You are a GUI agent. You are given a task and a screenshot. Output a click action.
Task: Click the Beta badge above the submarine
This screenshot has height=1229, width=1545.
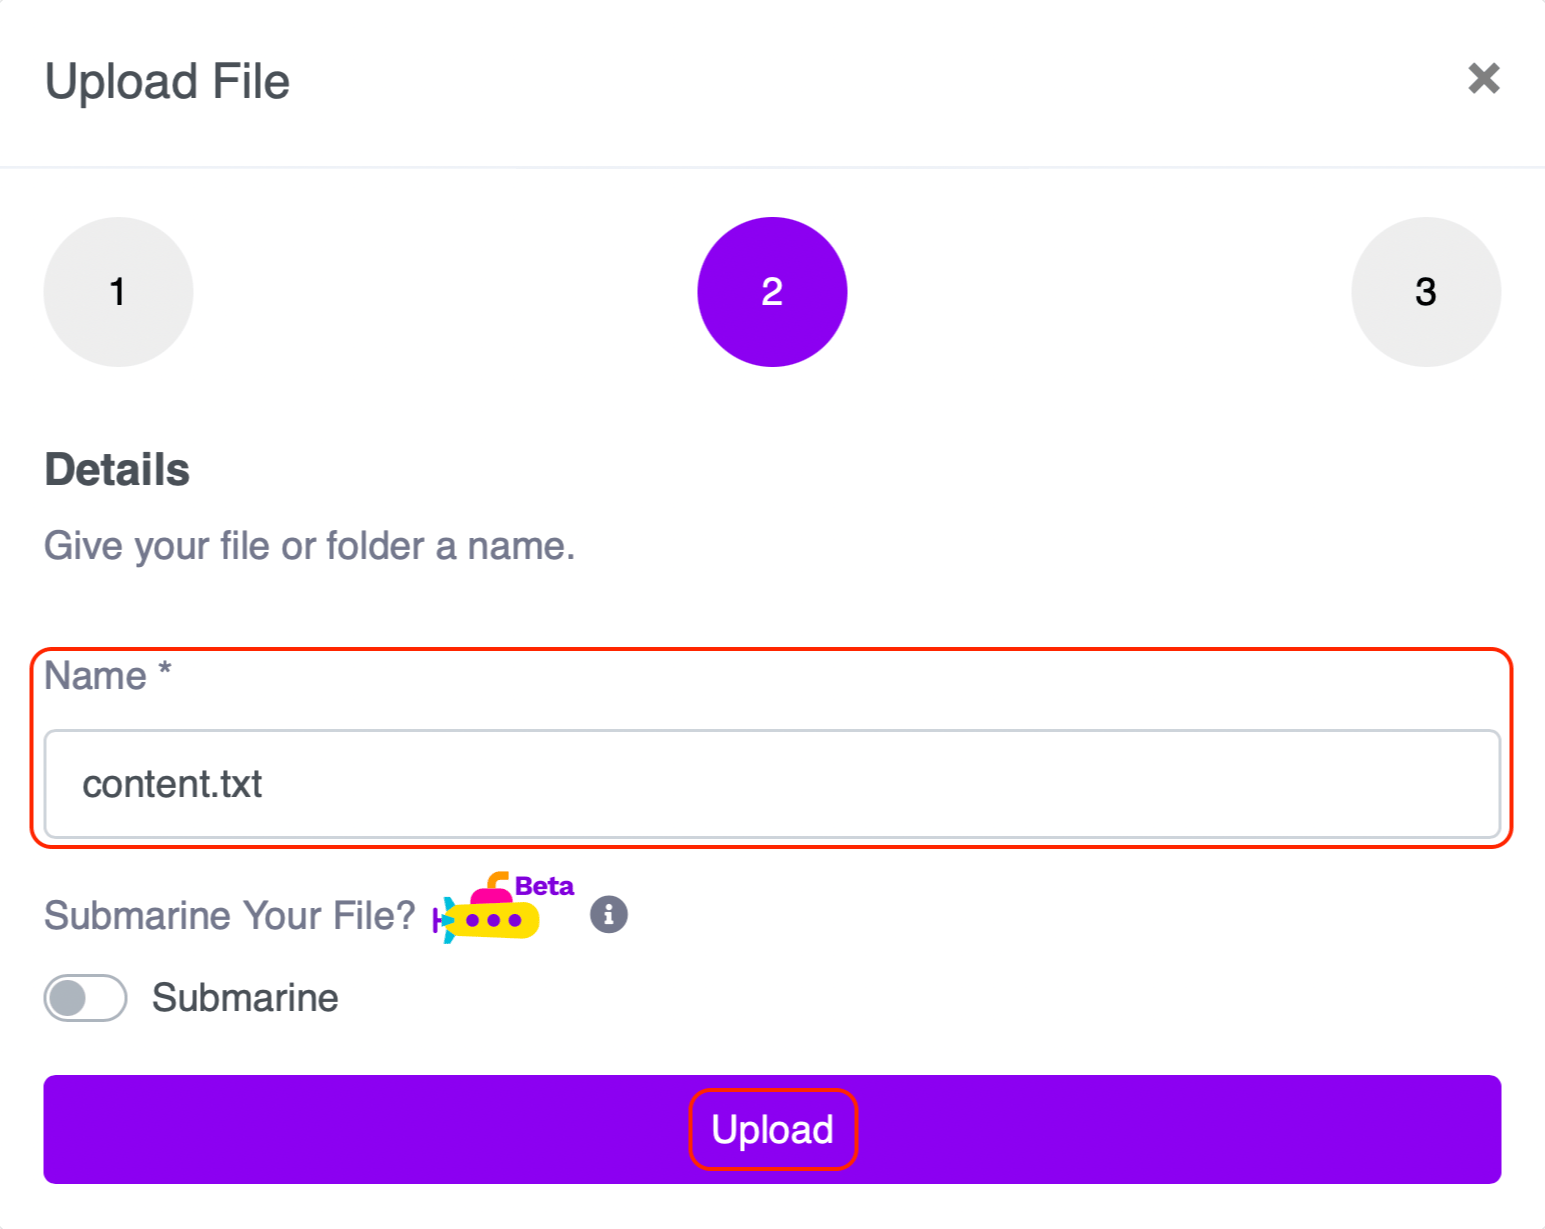coord(545,884)
